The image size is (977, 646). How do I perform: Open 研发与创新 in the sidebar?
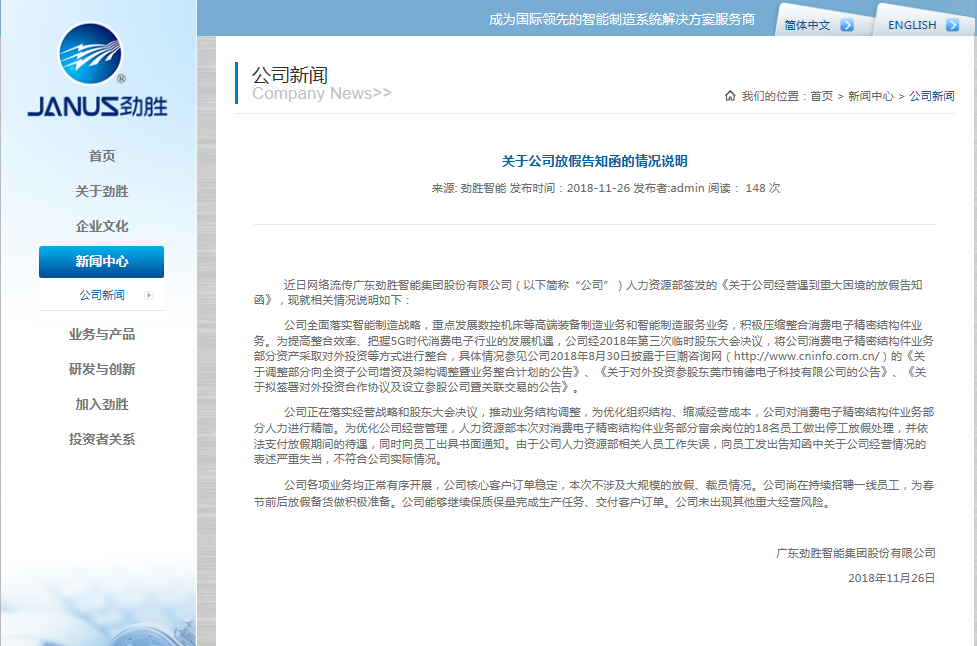[x=101, y=369]
